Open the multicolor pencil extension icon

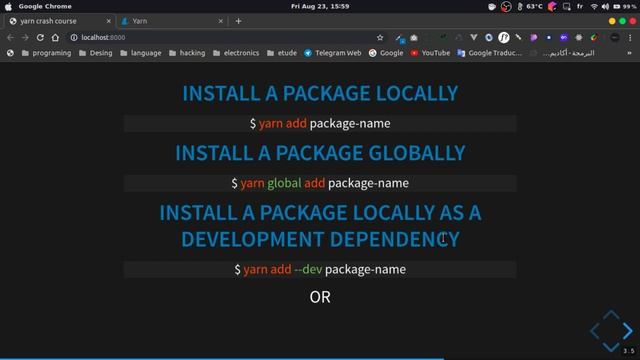click(594, 38)
